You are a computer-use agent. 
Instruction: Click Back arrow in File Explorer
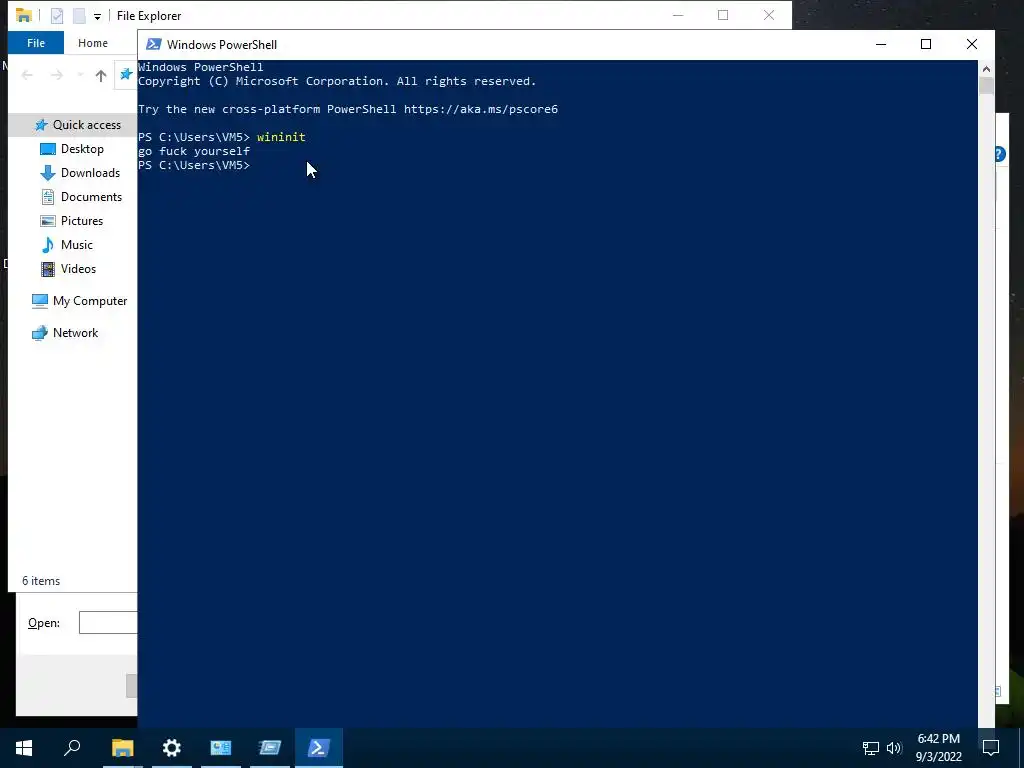[27, 76]
